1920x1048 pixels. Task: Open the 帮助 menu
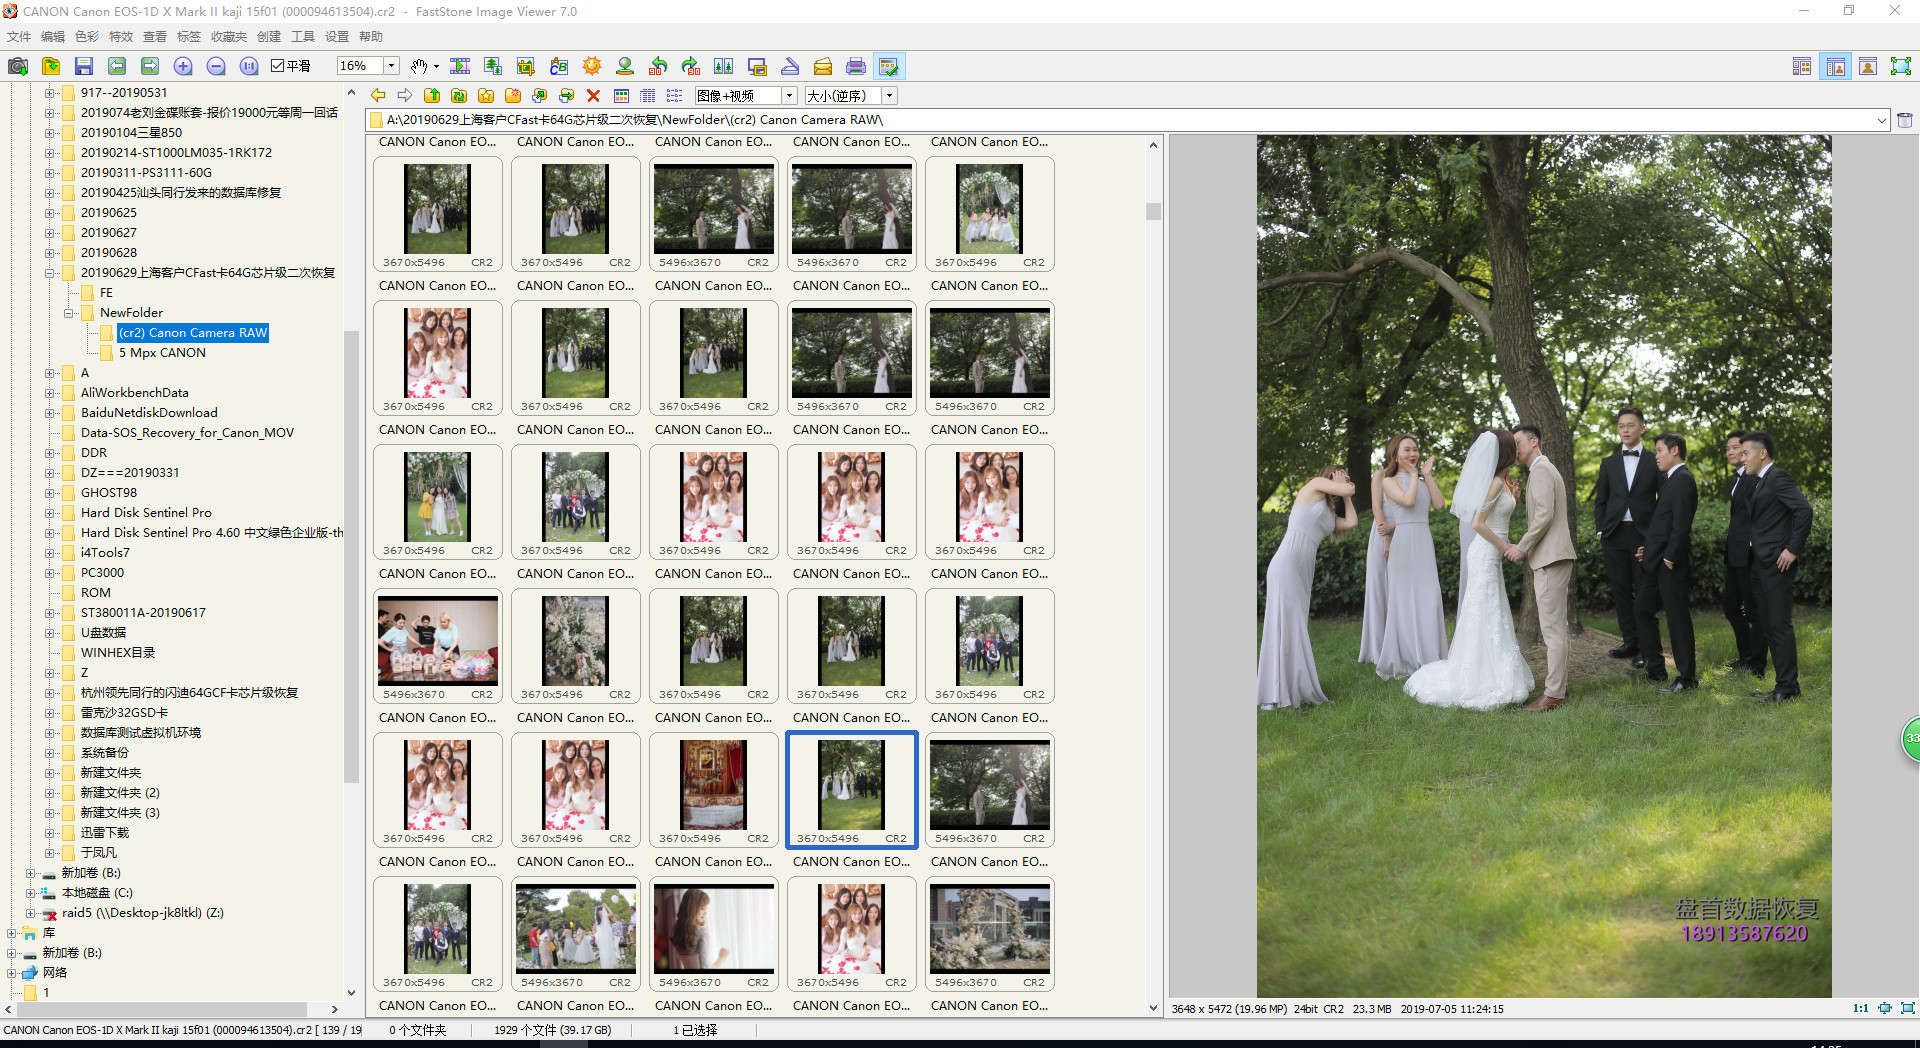(x=371, y=37)
